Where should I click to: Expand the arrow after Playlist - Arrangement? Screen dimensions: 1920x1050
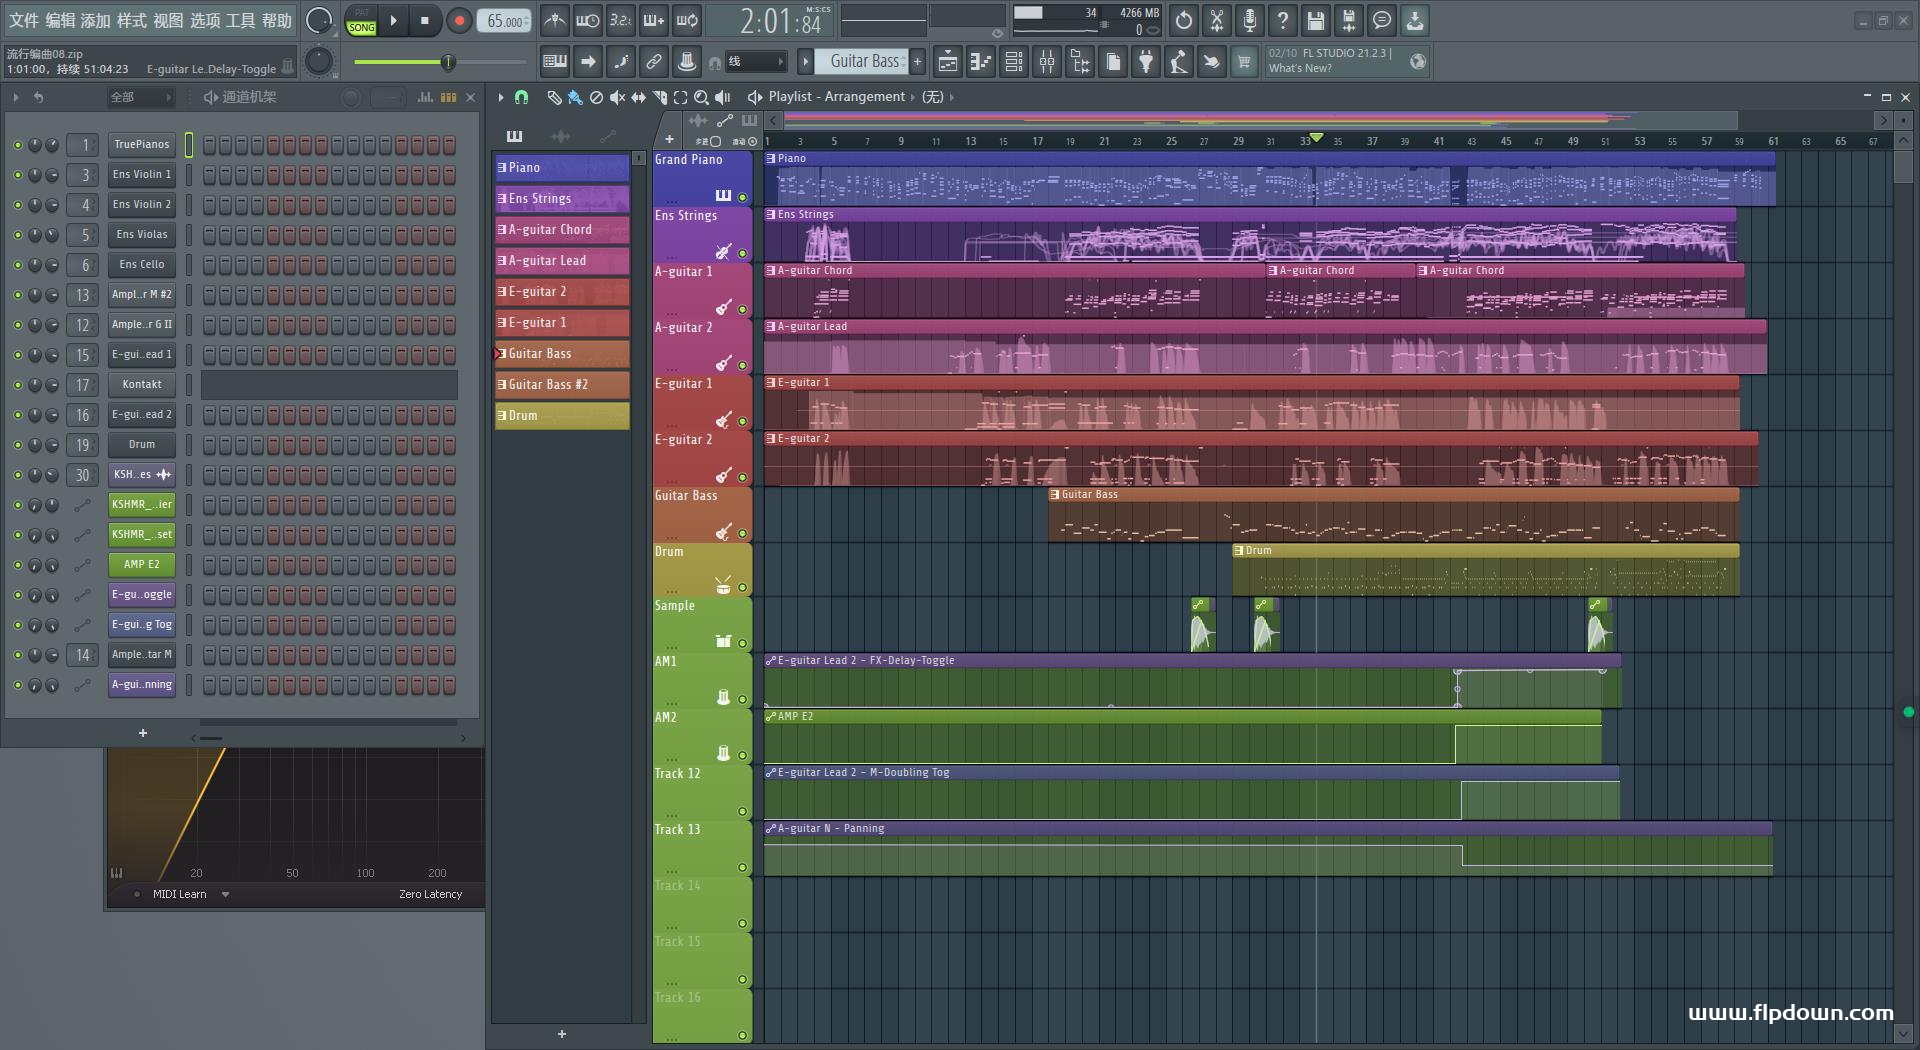coord(912,97)
